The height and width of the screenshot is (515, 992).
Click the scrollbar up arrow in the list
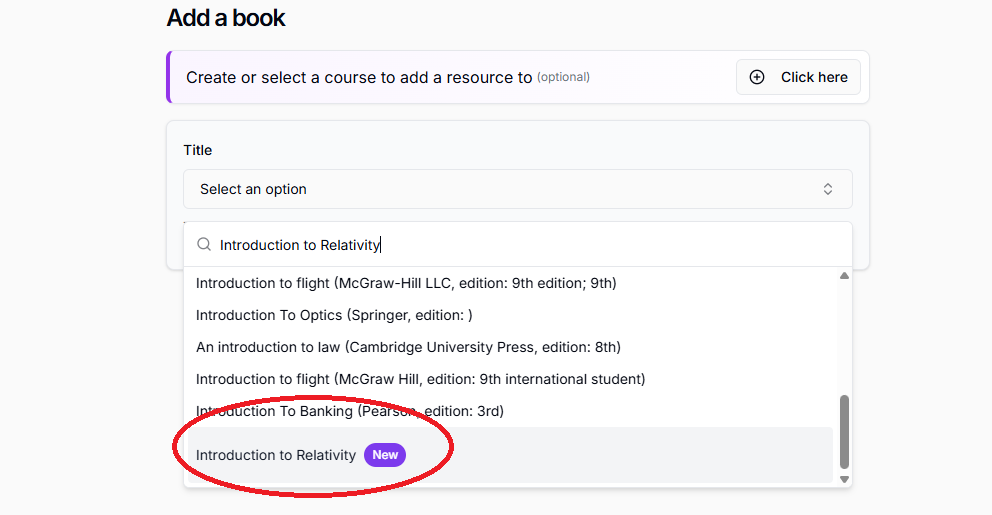[x=844, y=276]
